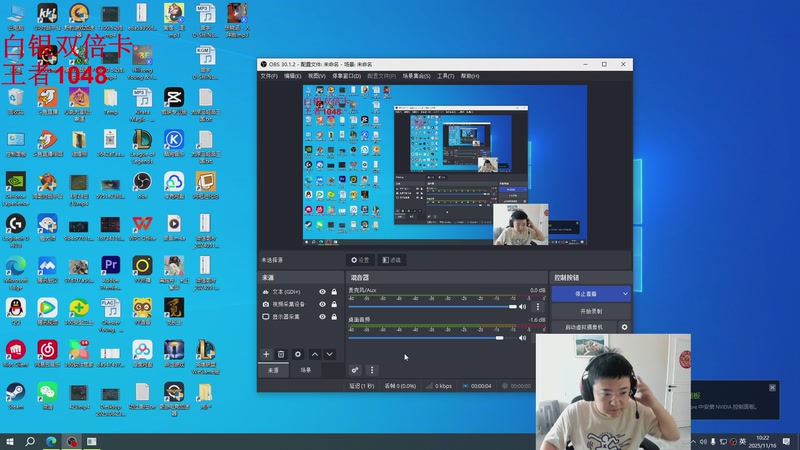This screenshot has height=450, width=800.
Task: Select WPS Office desktop icon
Action: [142, 228]
